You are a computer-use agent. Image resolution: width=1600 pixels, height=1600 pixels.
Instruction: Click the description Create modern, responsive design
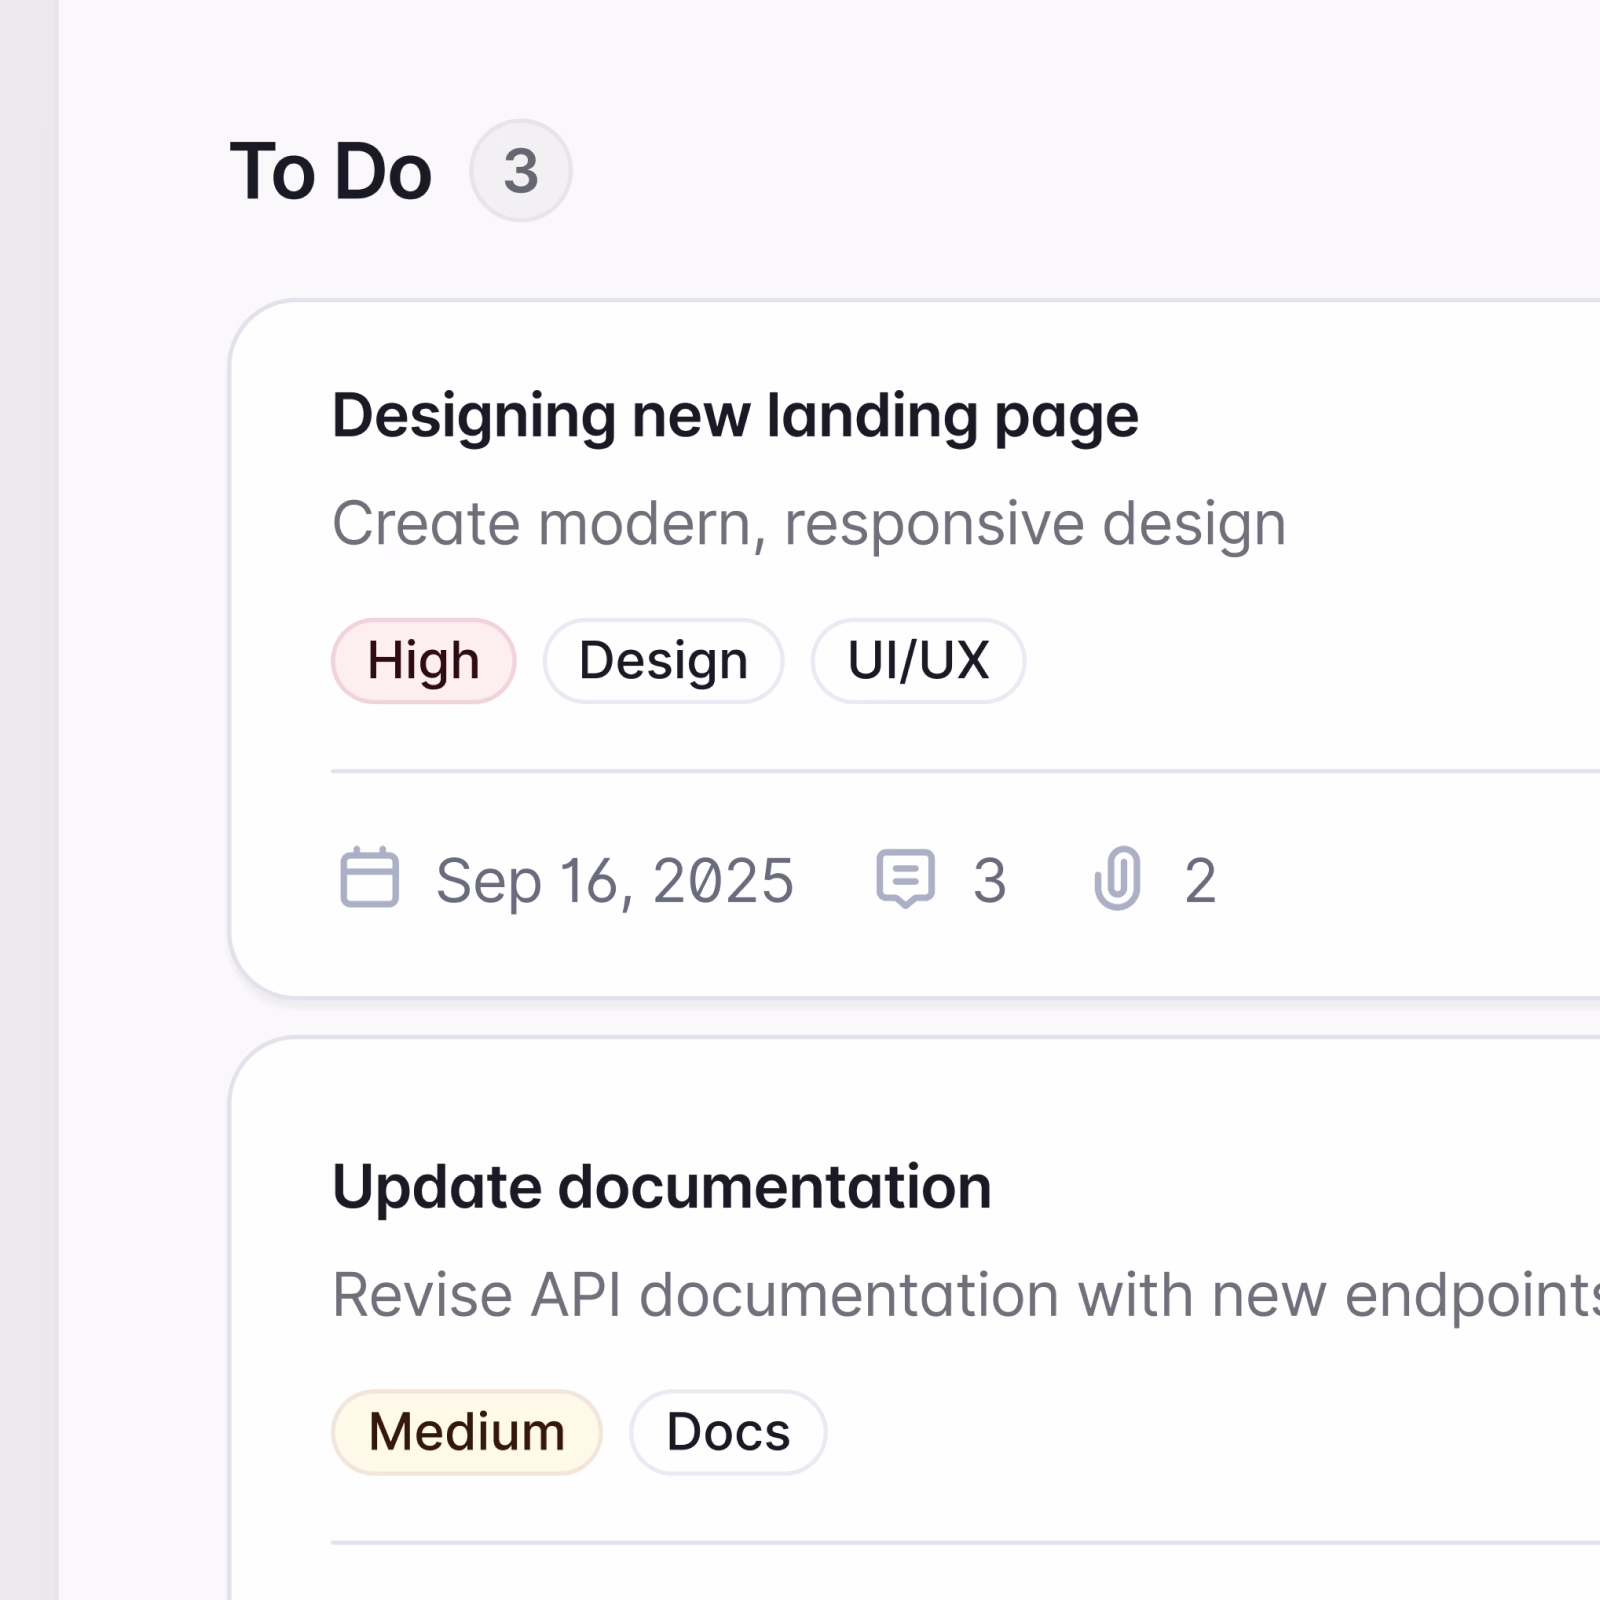point(808,524)
